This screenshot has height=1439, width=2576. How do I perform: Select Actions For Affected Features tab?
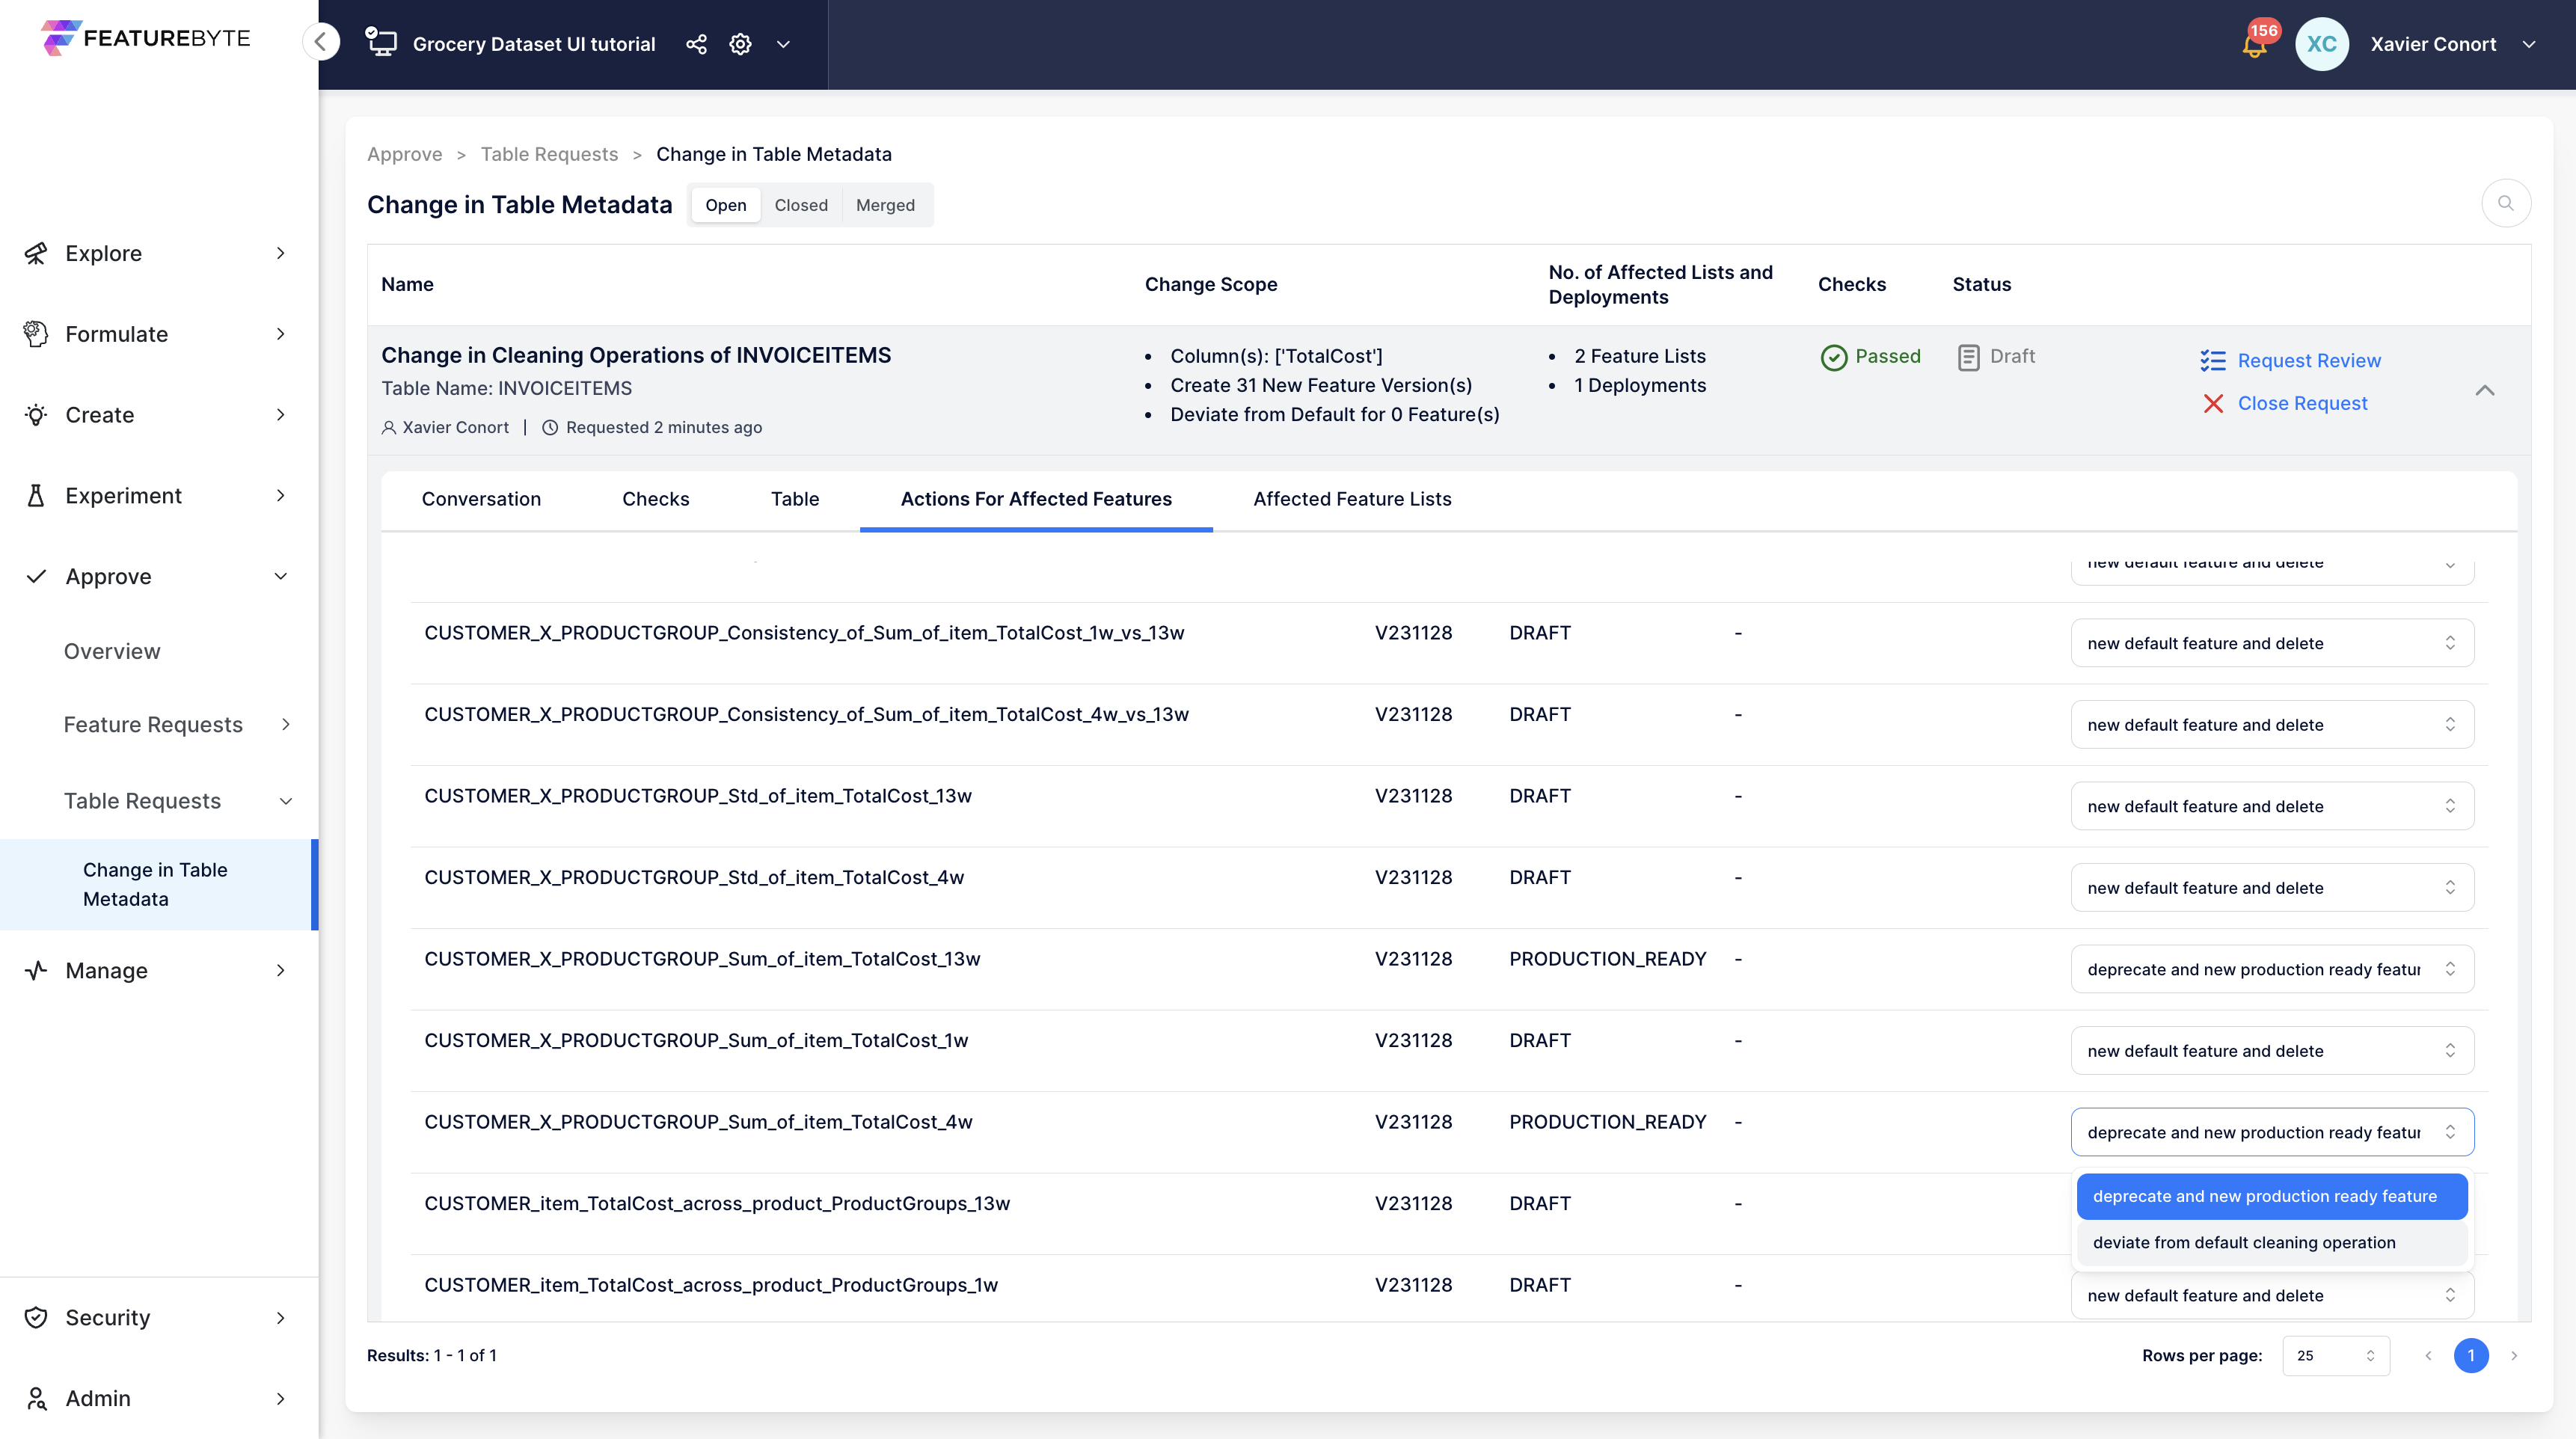[1036, 499]
